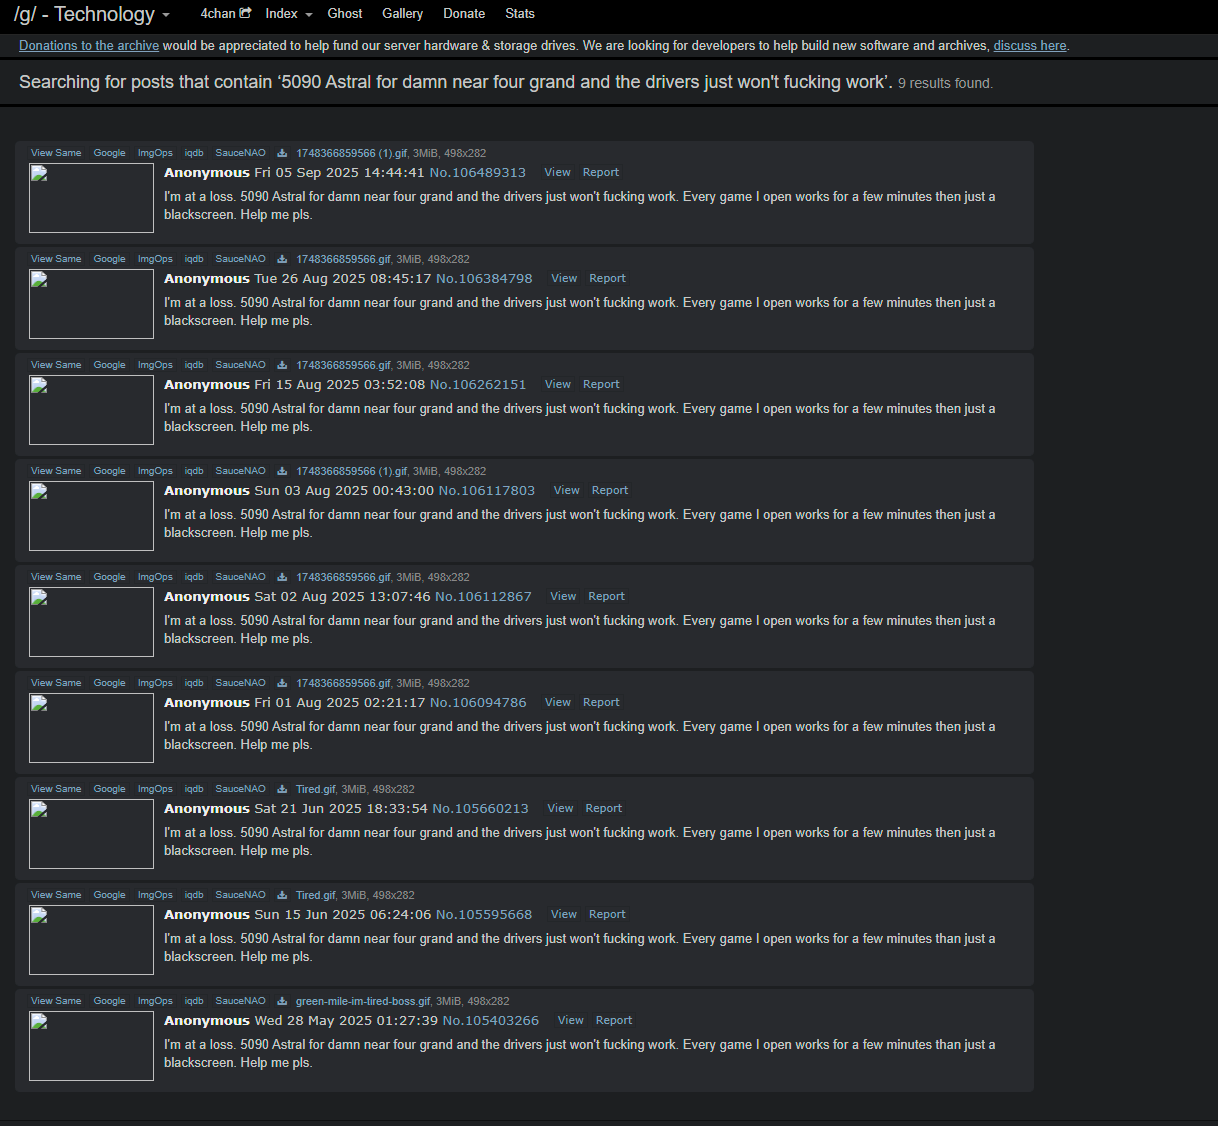Screen dimensions: 1218x1126
Task: Search Google for image of post No.105660213
Action: coord(109,789)
